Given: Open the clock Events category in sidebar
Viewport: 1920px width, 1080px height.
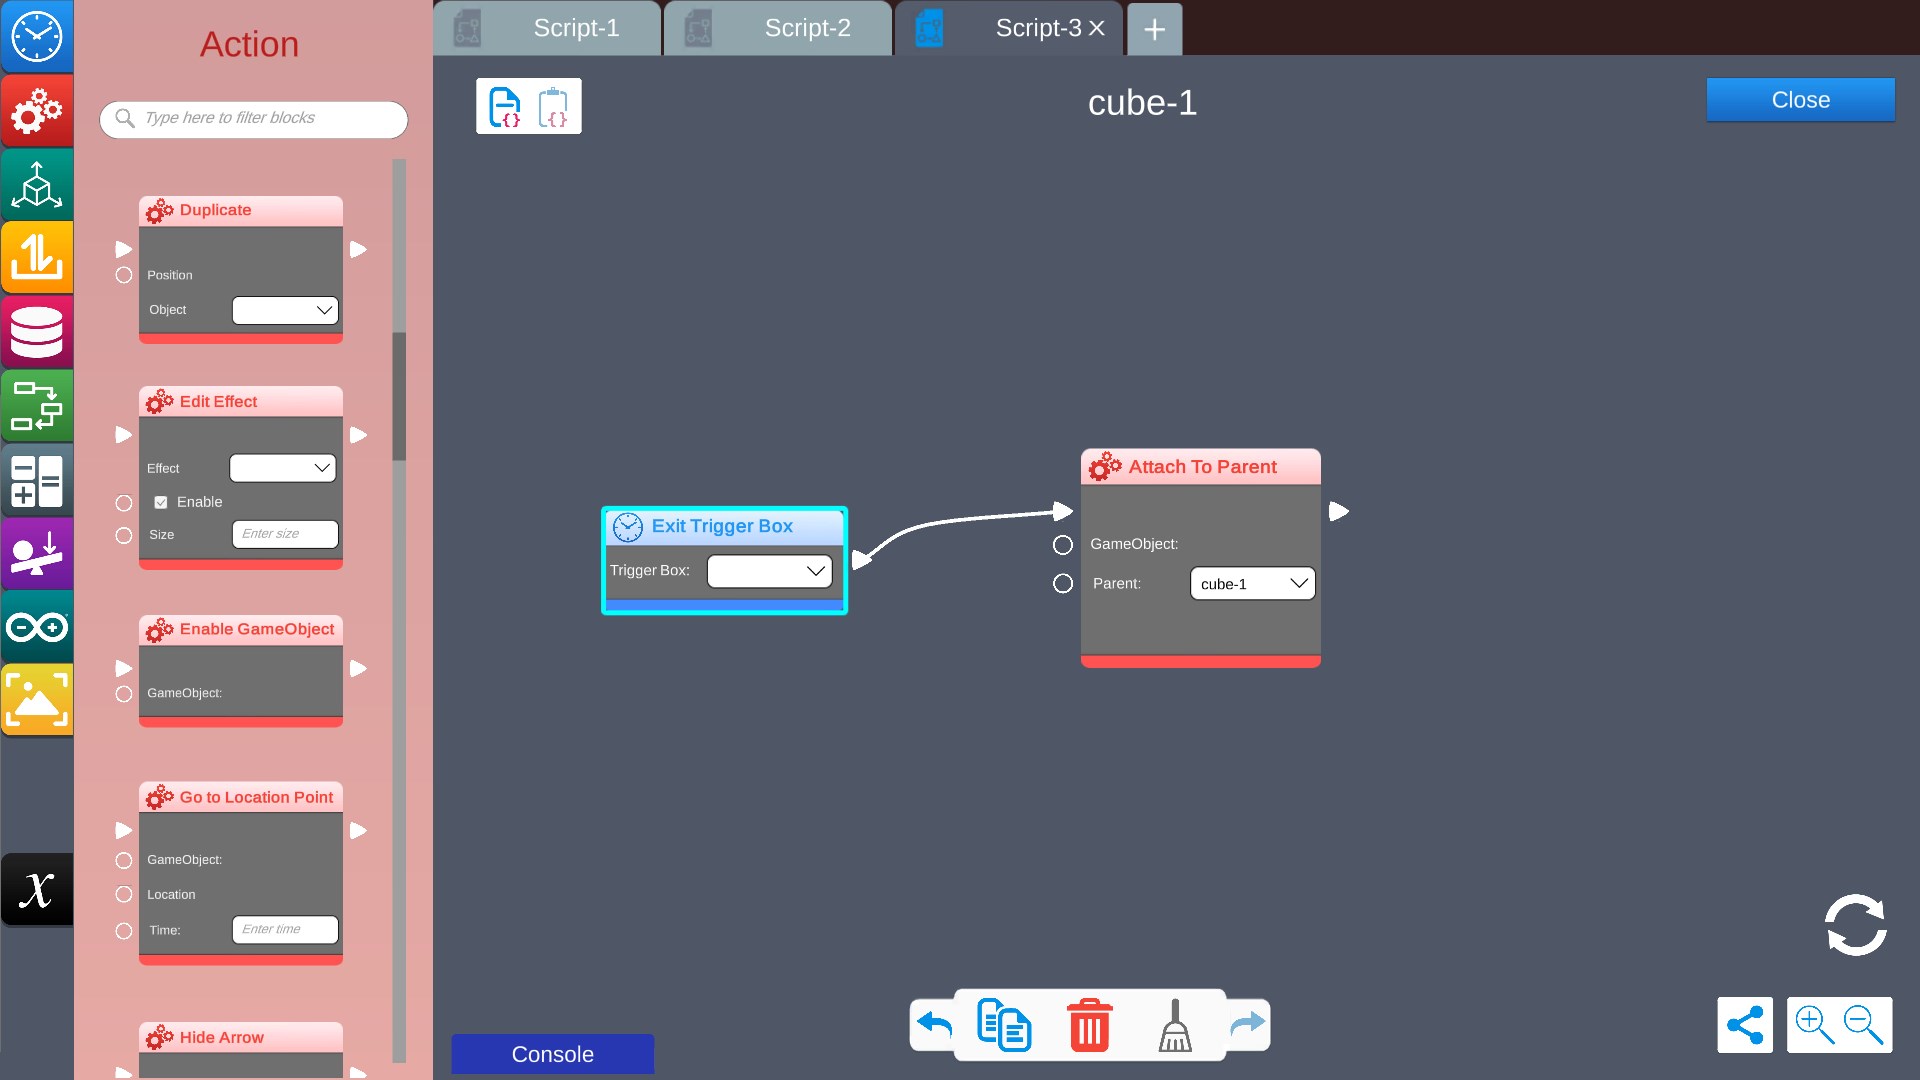Looking at the screenshot, I should click(37, 37).
